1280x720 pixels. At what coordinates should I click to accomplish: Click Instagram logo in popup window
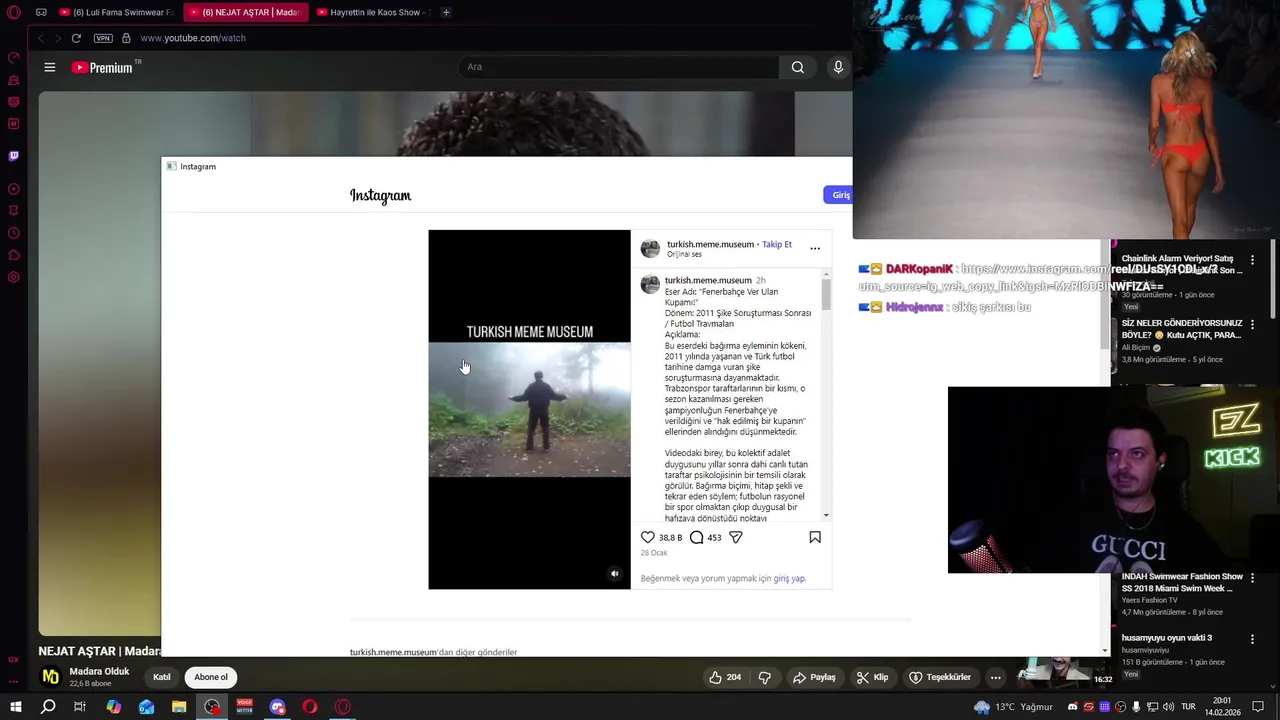380,195
